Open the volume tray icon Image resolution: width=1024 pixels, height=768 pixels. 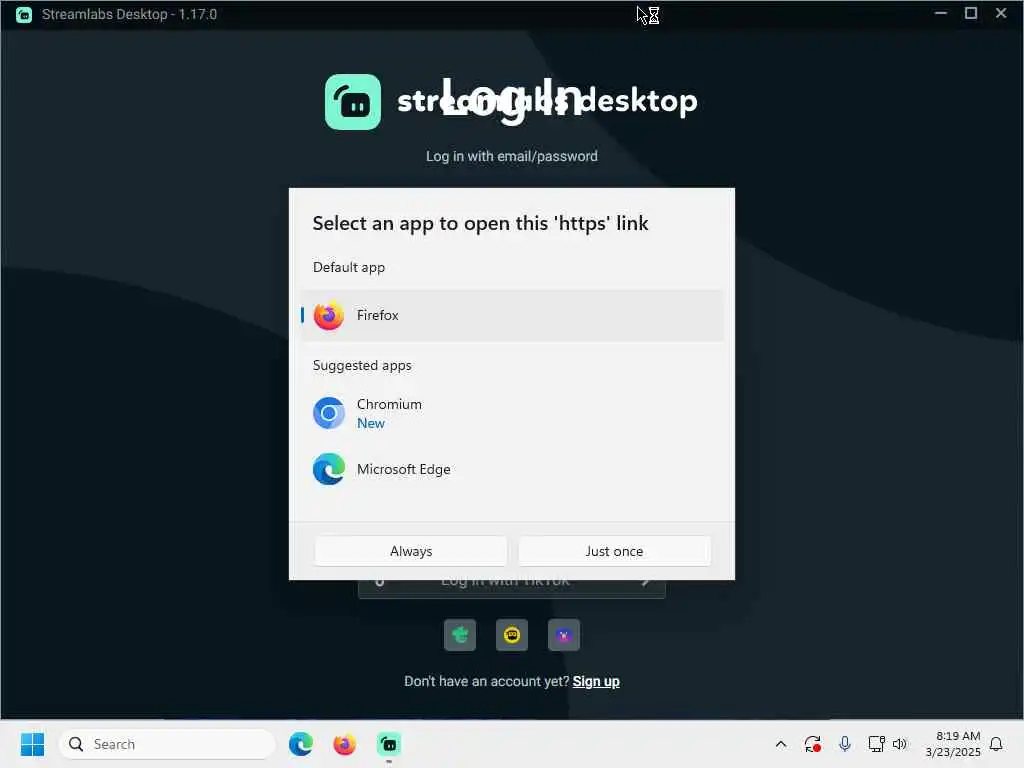900,744
